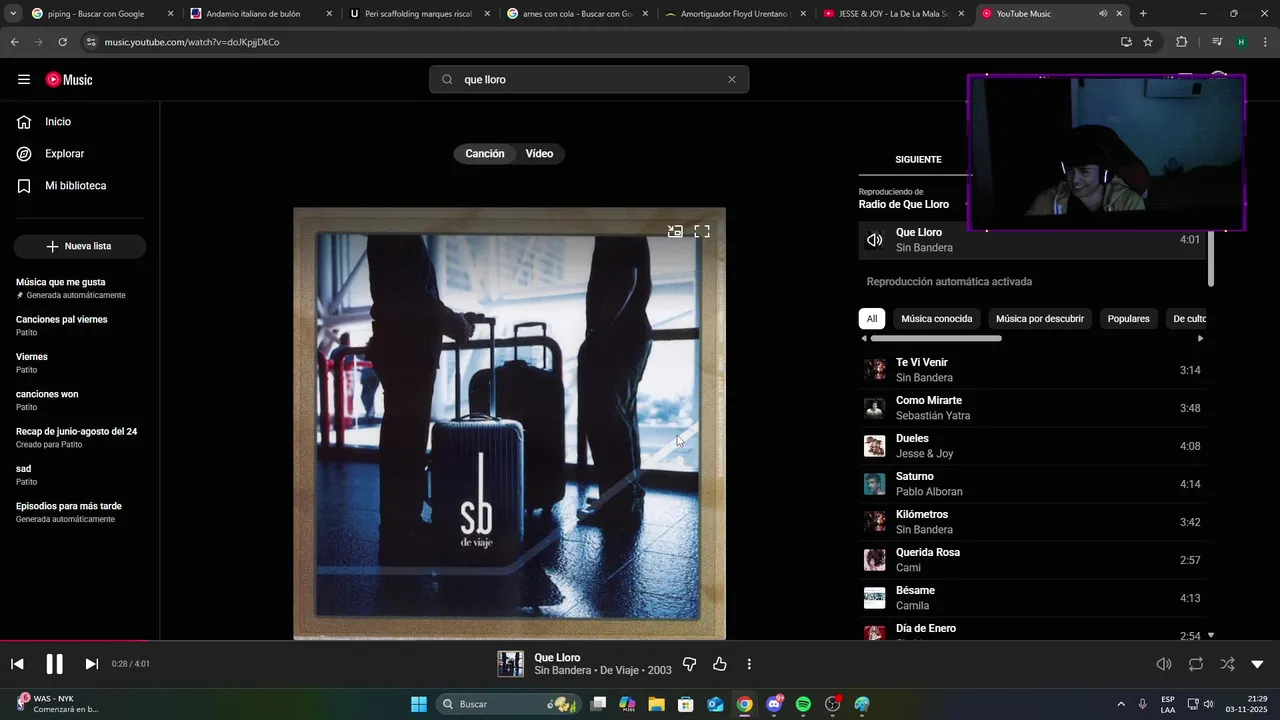The width and height of the screenshot is (1280, 720).
Task: Switch to JESSE & JOY browser tab
Action: pyautogui.click(x=894, y=14)
